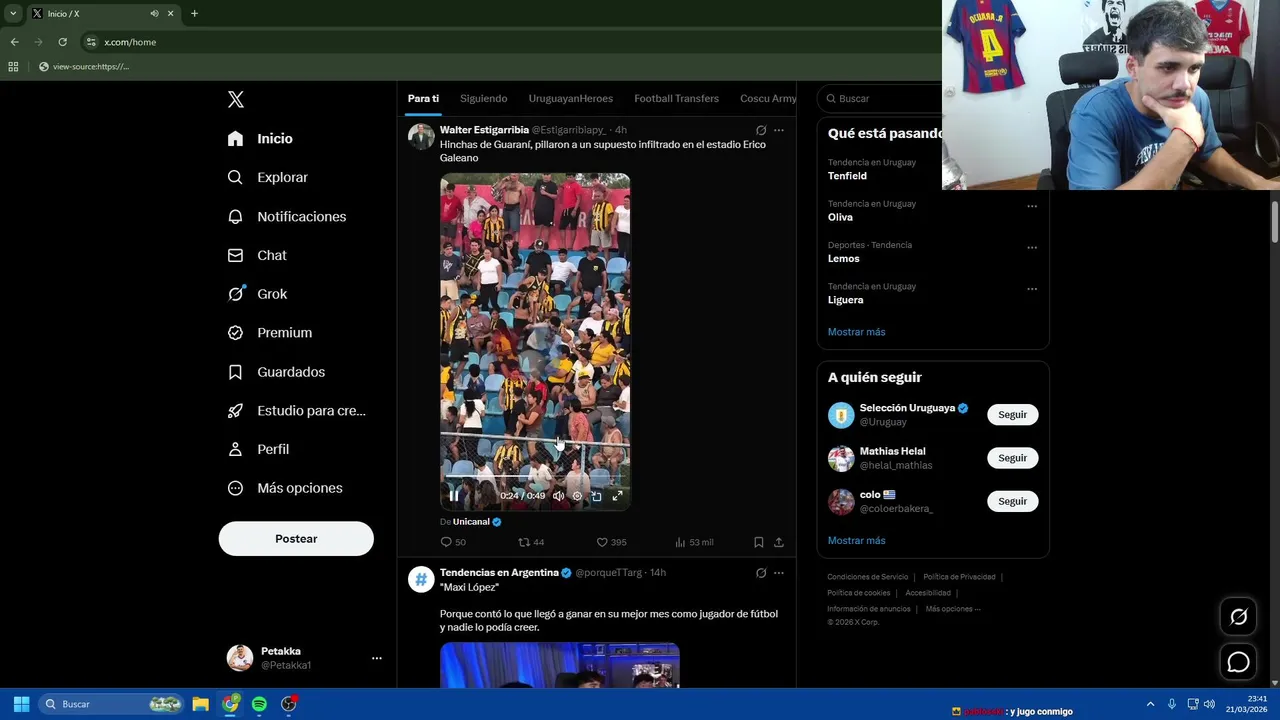
Task: Bookmark Walter Estigarribia's post
Action: 759,542
